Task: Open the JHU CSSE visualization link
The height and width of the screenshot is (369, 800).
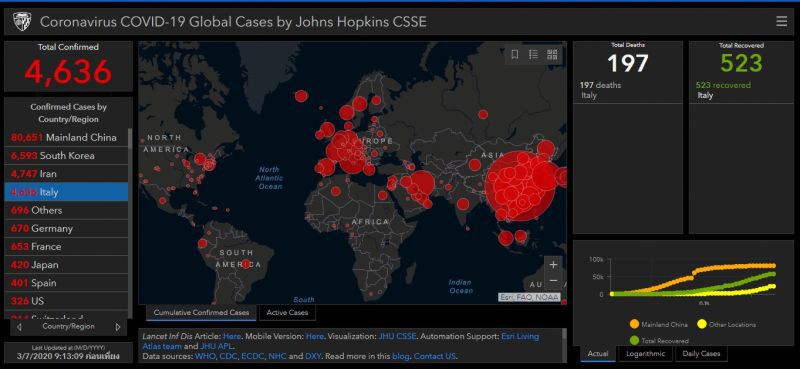Action: (397, 336)
